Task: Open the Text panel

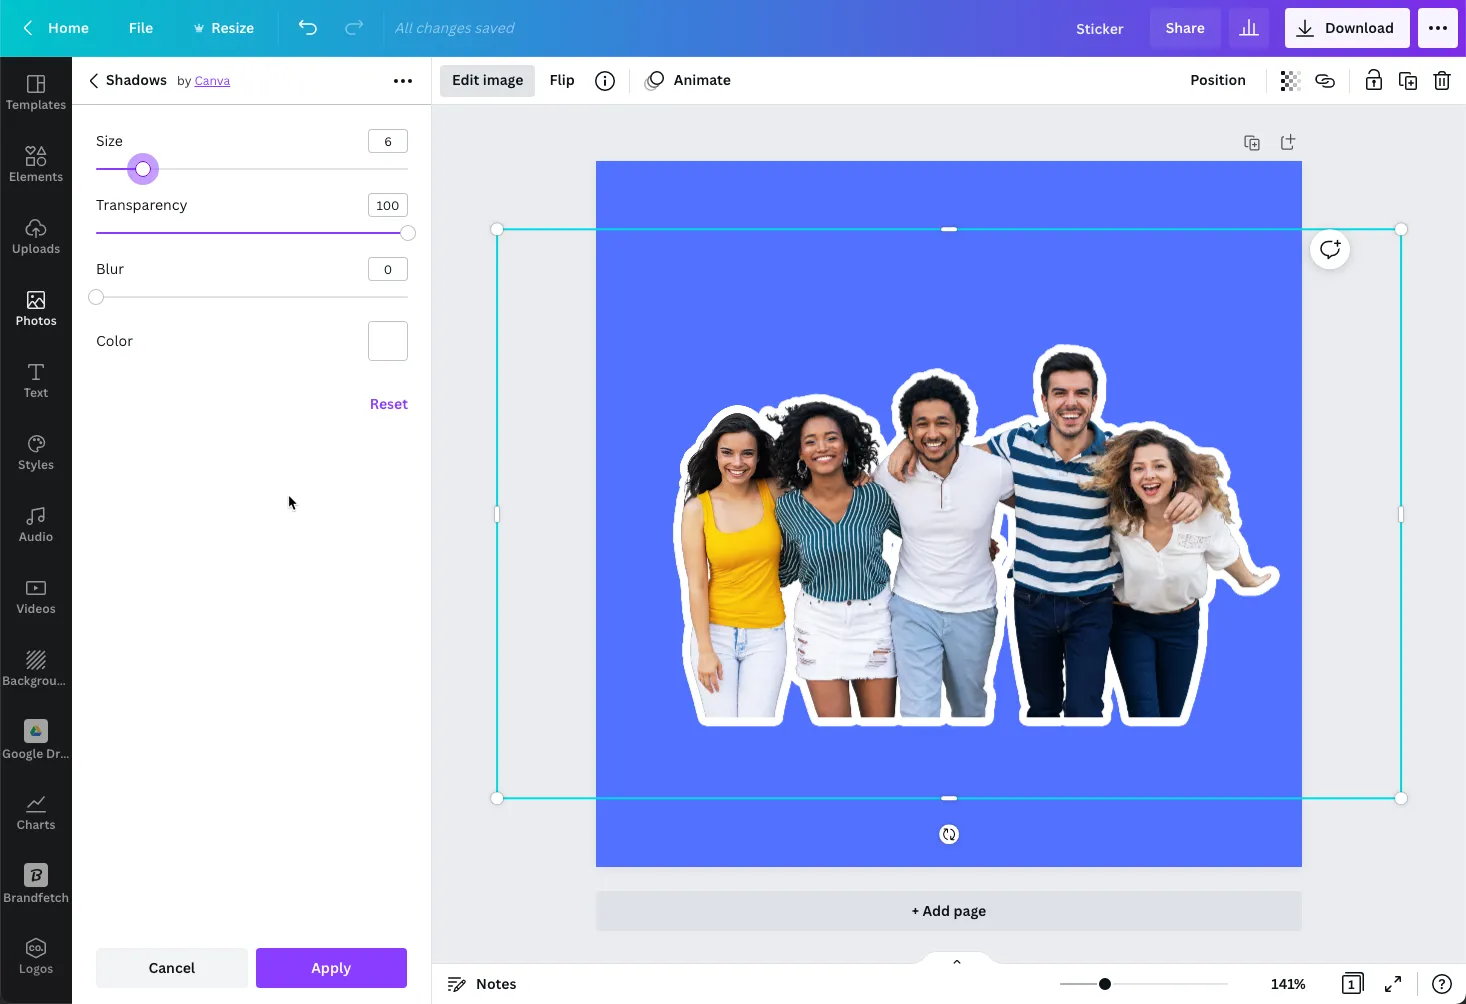Action: 36,380
